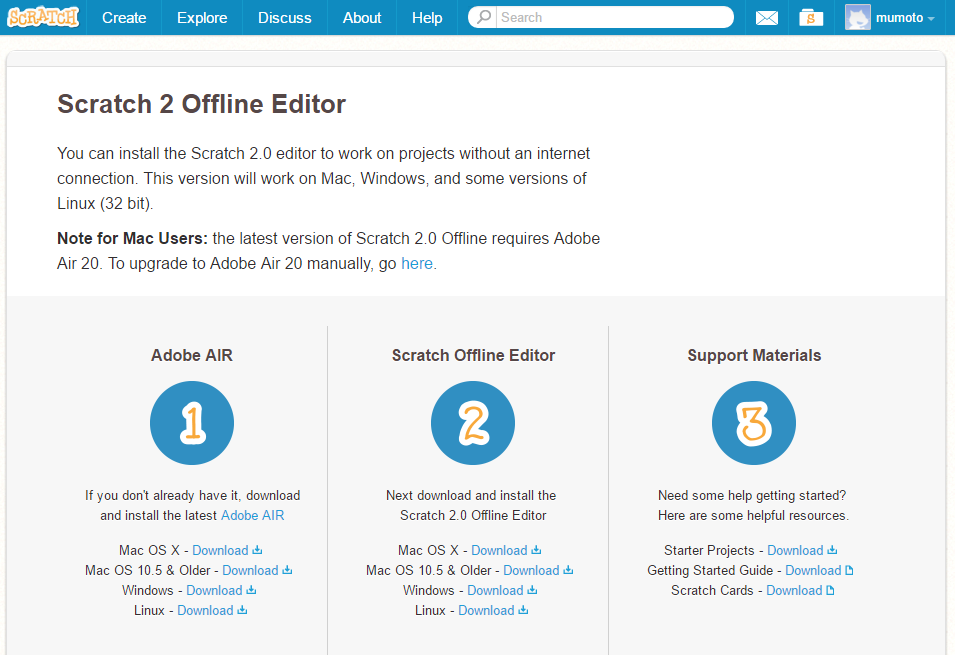955x655 pixels.
Task: Click the mumoto user avatar
Action: [x=858, y=18]
